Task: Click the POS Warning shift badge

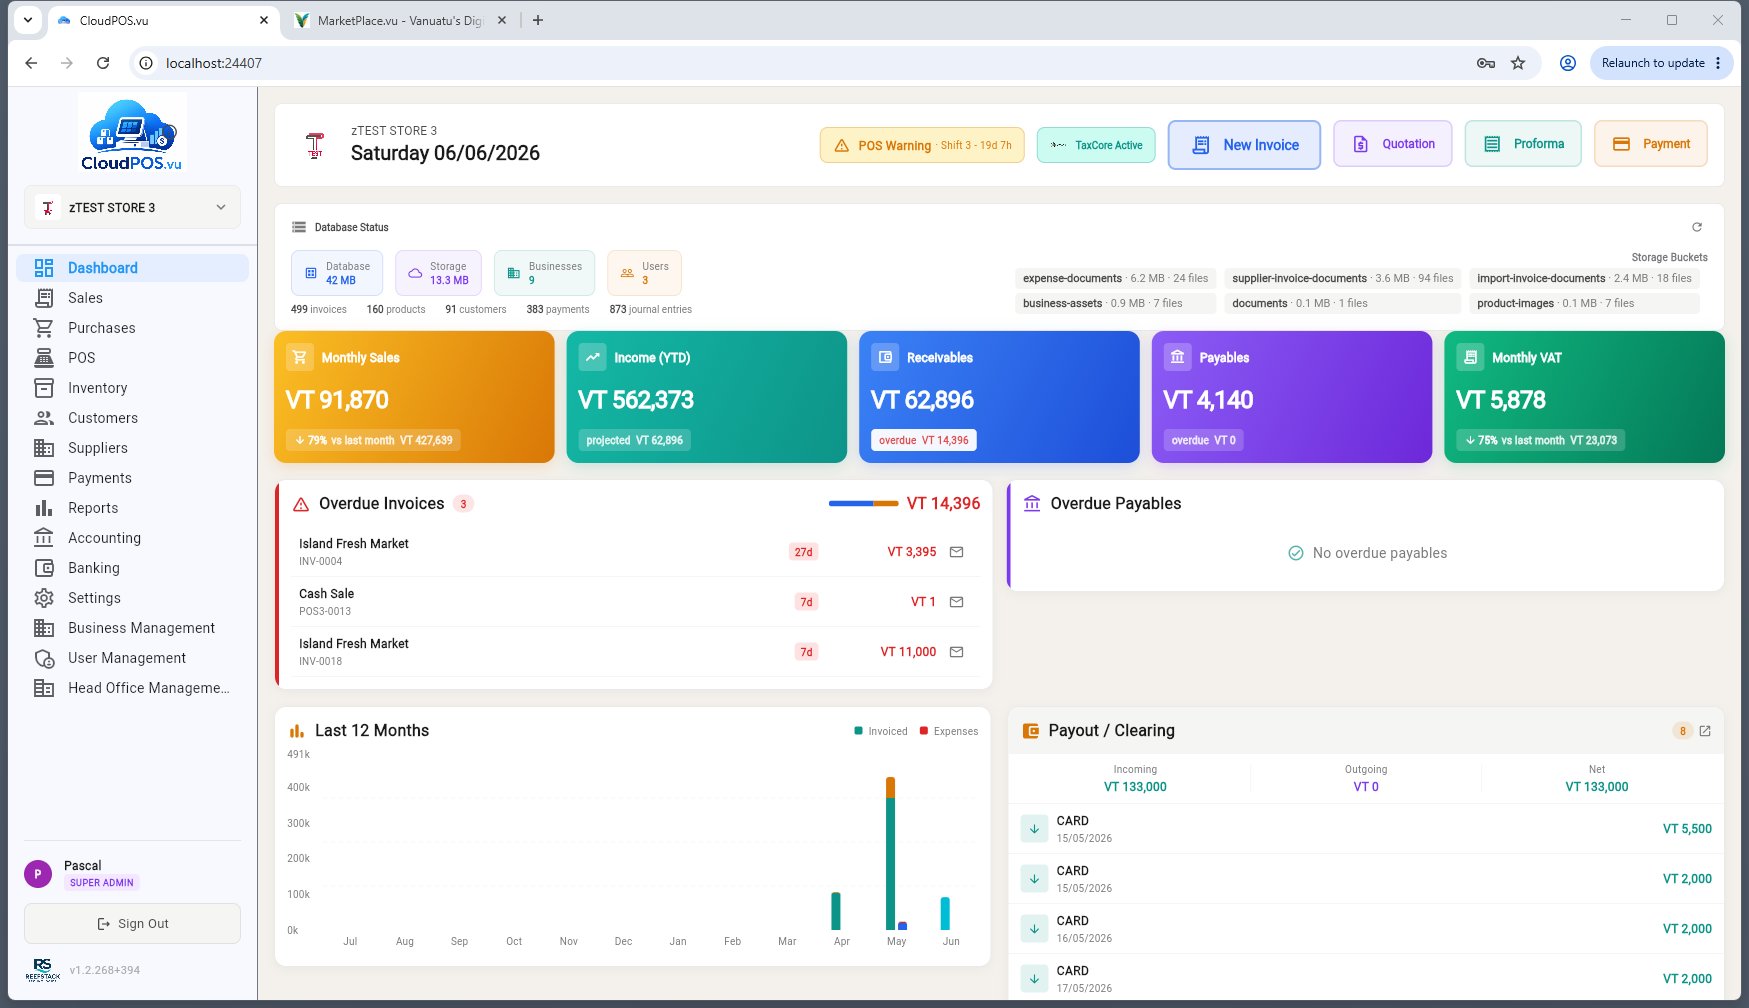Action: click(922, 145)
